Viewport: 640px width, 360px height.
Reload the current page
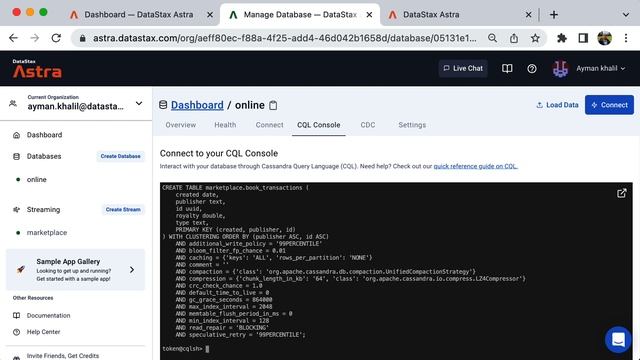(x=56, y=38)
